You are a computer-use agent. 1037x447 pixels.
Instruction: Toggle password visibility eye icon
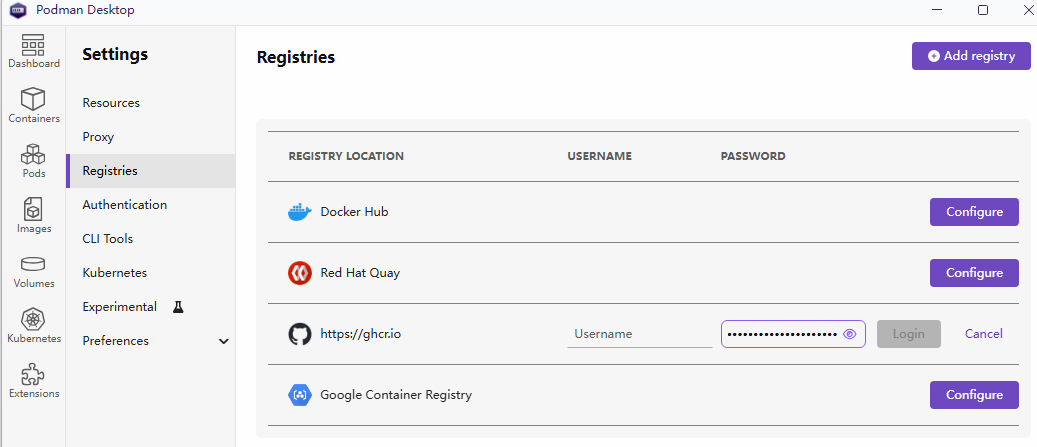click(850, 334)
